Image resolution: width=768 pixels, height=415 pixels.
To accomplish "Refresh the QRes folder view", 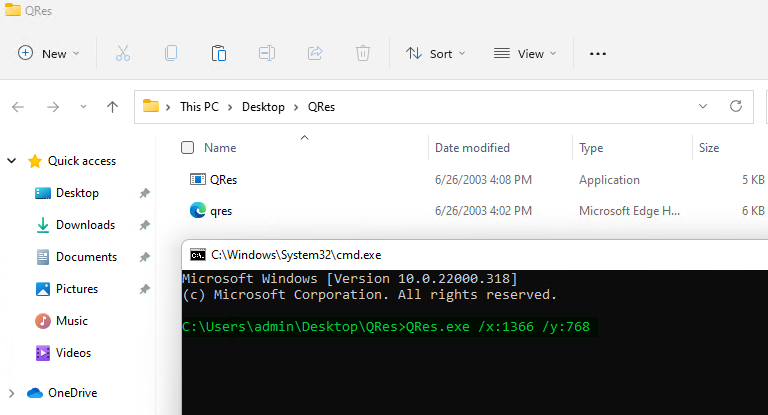I will (736, 106).
